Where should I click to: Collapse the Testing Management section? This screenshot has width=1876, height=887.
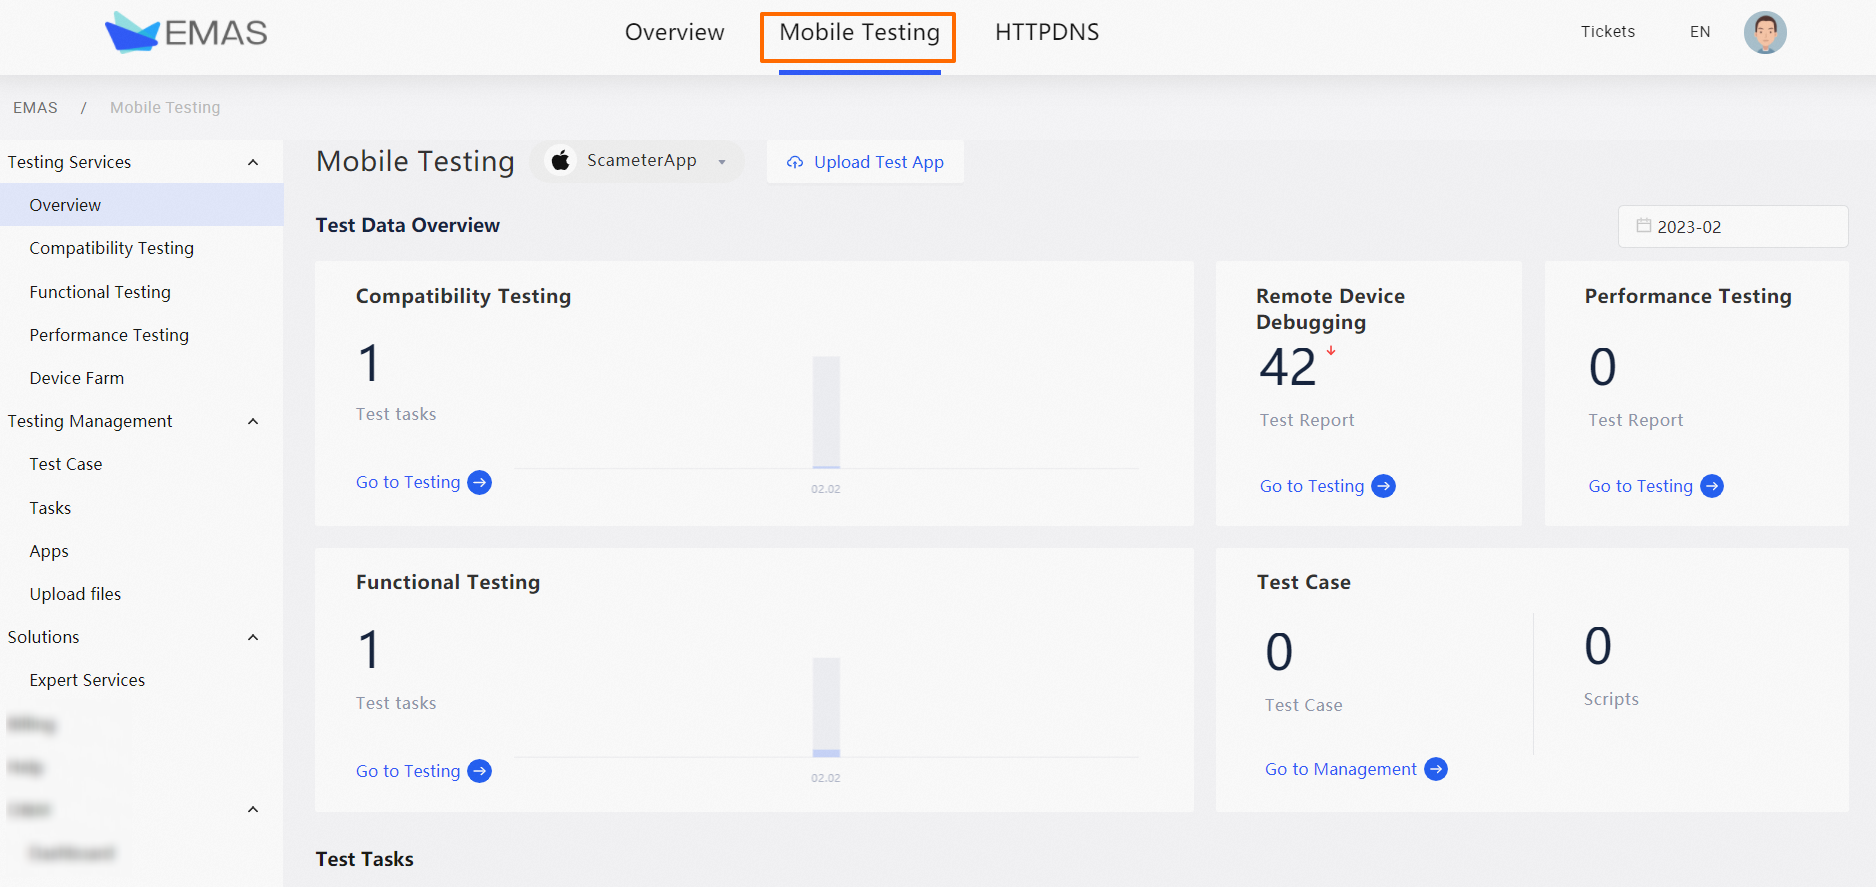(x=253, y=422)
